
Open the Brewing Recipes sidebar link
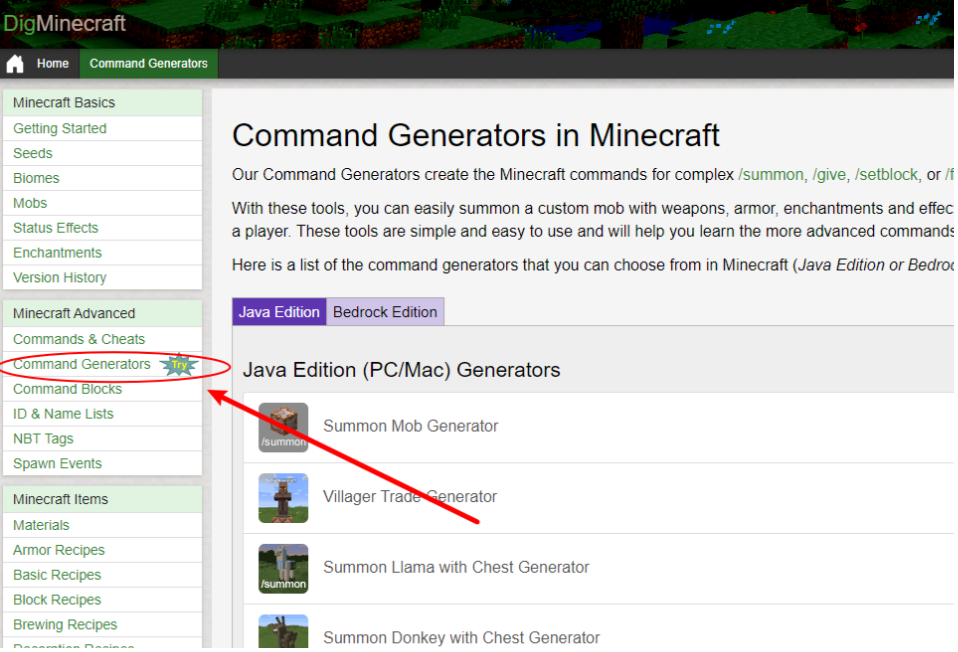tap(65, 625)
